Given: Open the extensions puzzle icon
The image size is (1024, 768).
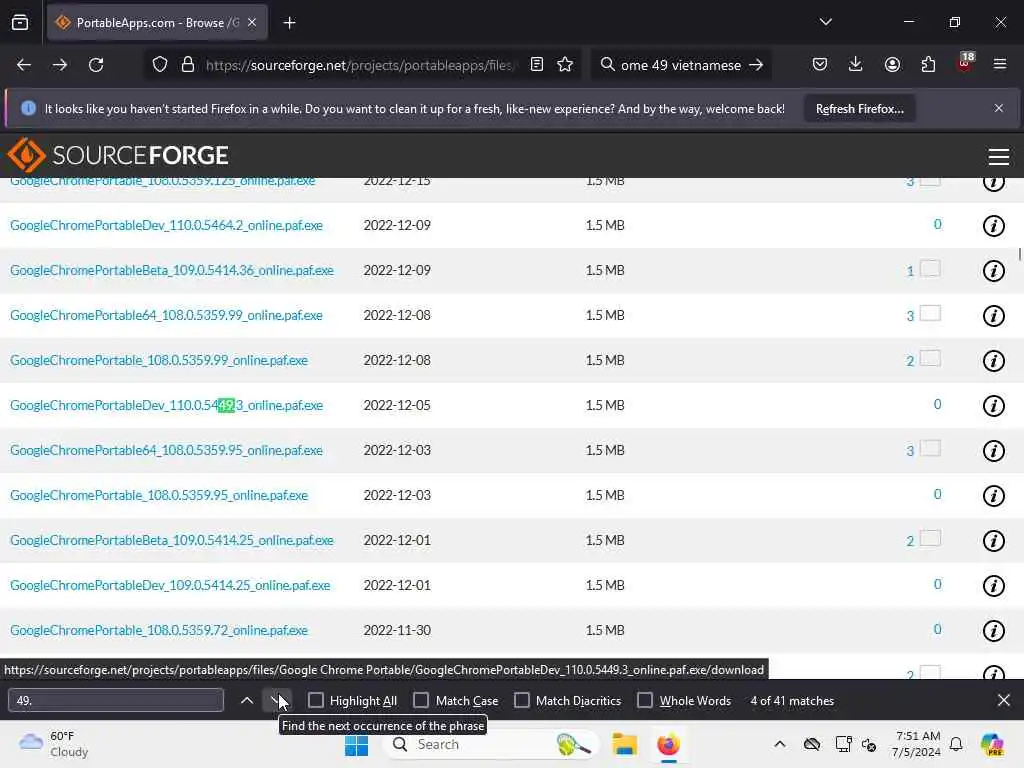Looking at the screenshot, I should coord(928,65).
